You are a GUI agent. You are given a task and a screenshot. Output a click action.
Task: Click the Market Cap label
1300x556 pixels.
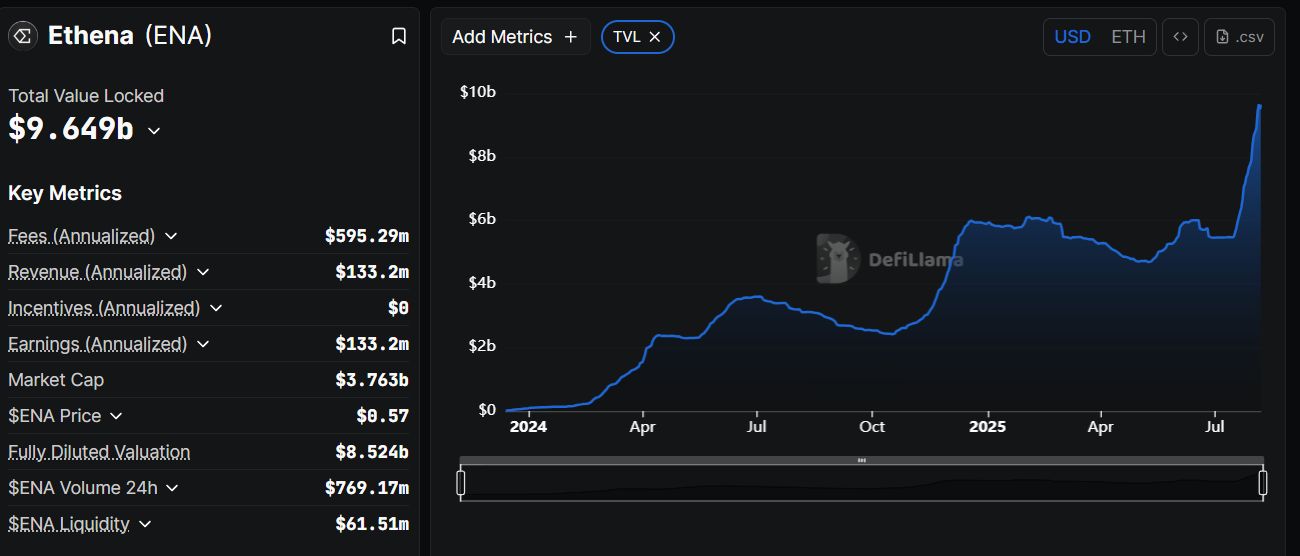click(x=56, y=380)
